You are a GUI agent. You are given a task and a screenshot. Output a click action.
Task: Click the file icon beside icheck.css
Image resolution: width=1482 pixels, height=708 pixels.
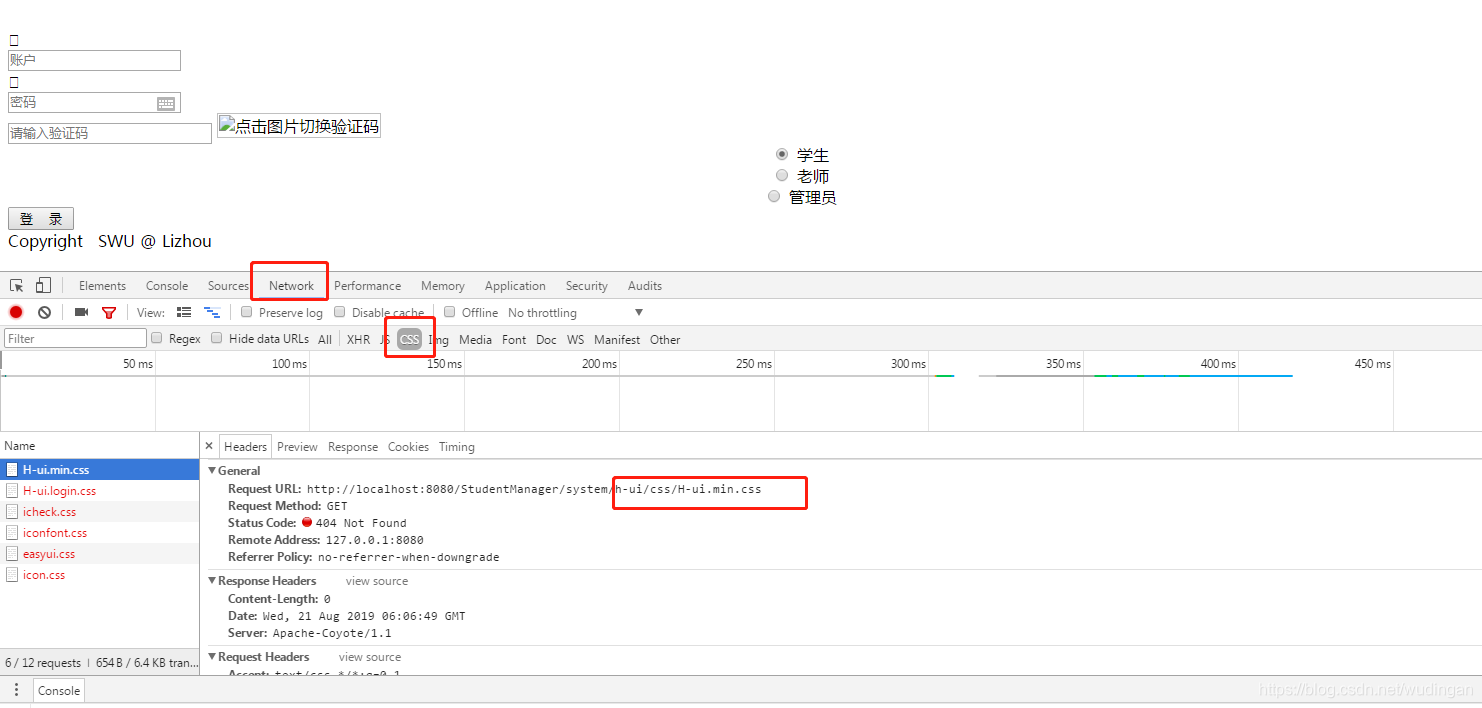[12, 512]
